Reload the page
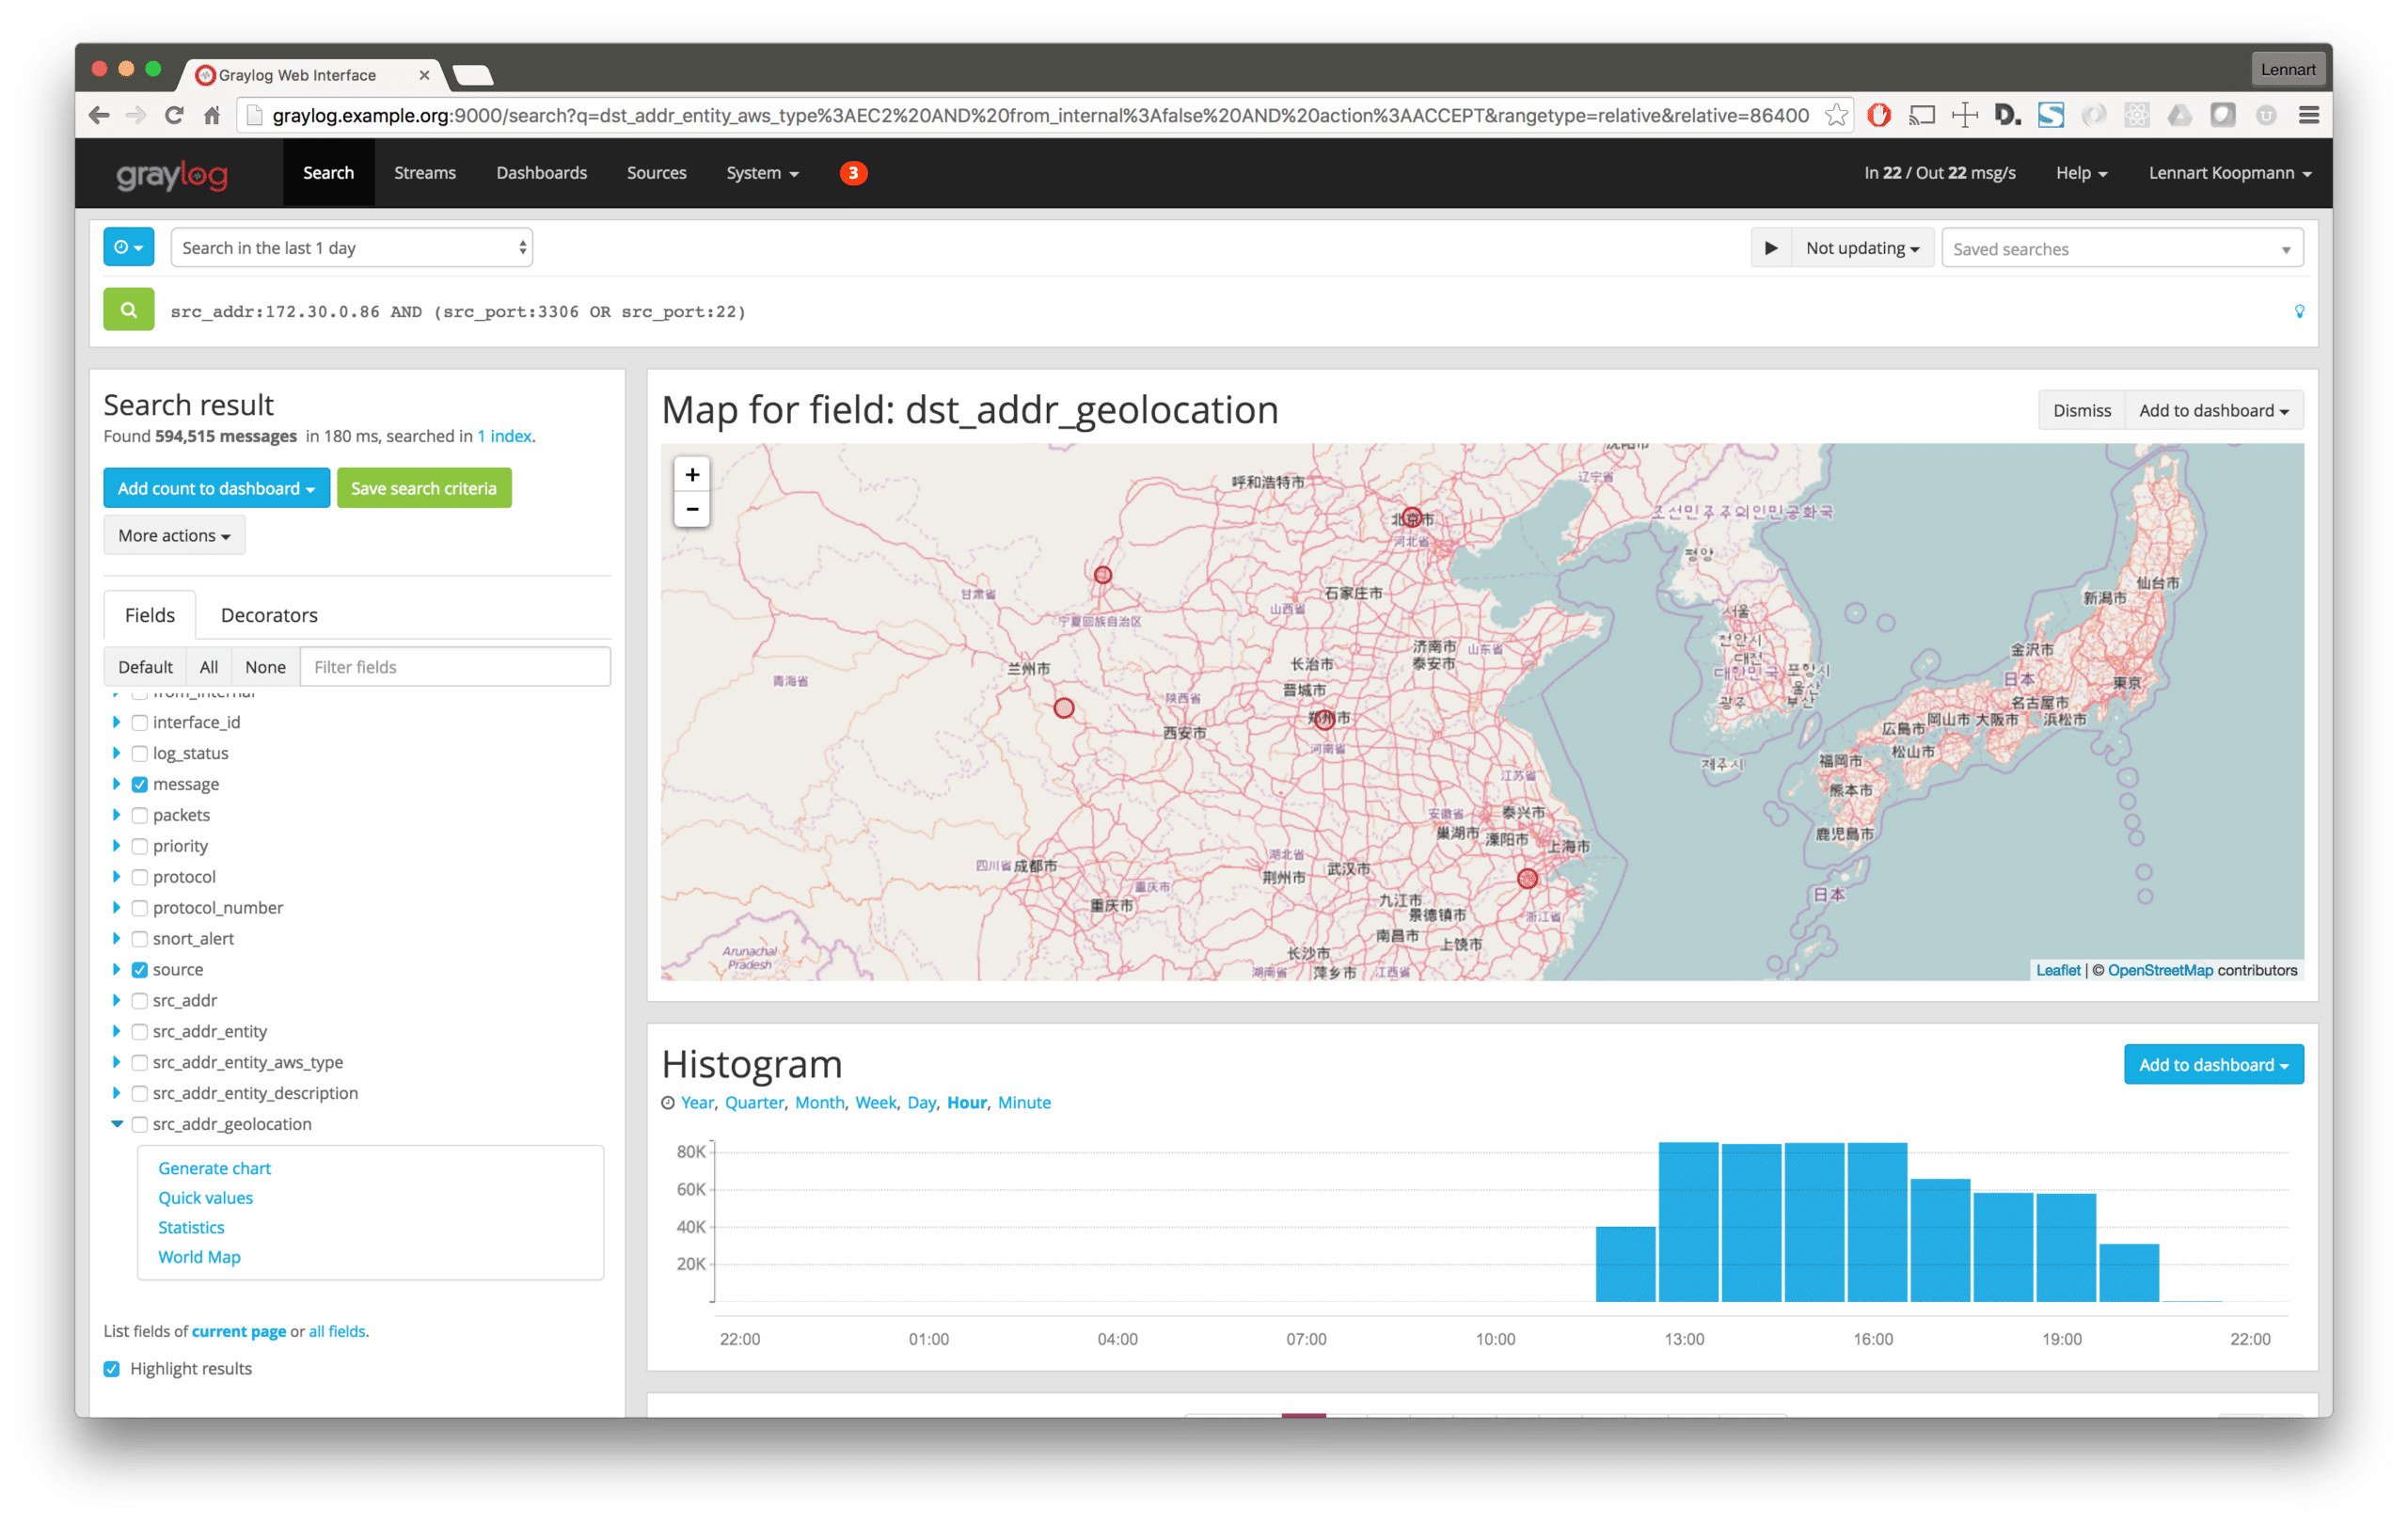The width and height of the screenshot is (2408, 1525). 173,115
